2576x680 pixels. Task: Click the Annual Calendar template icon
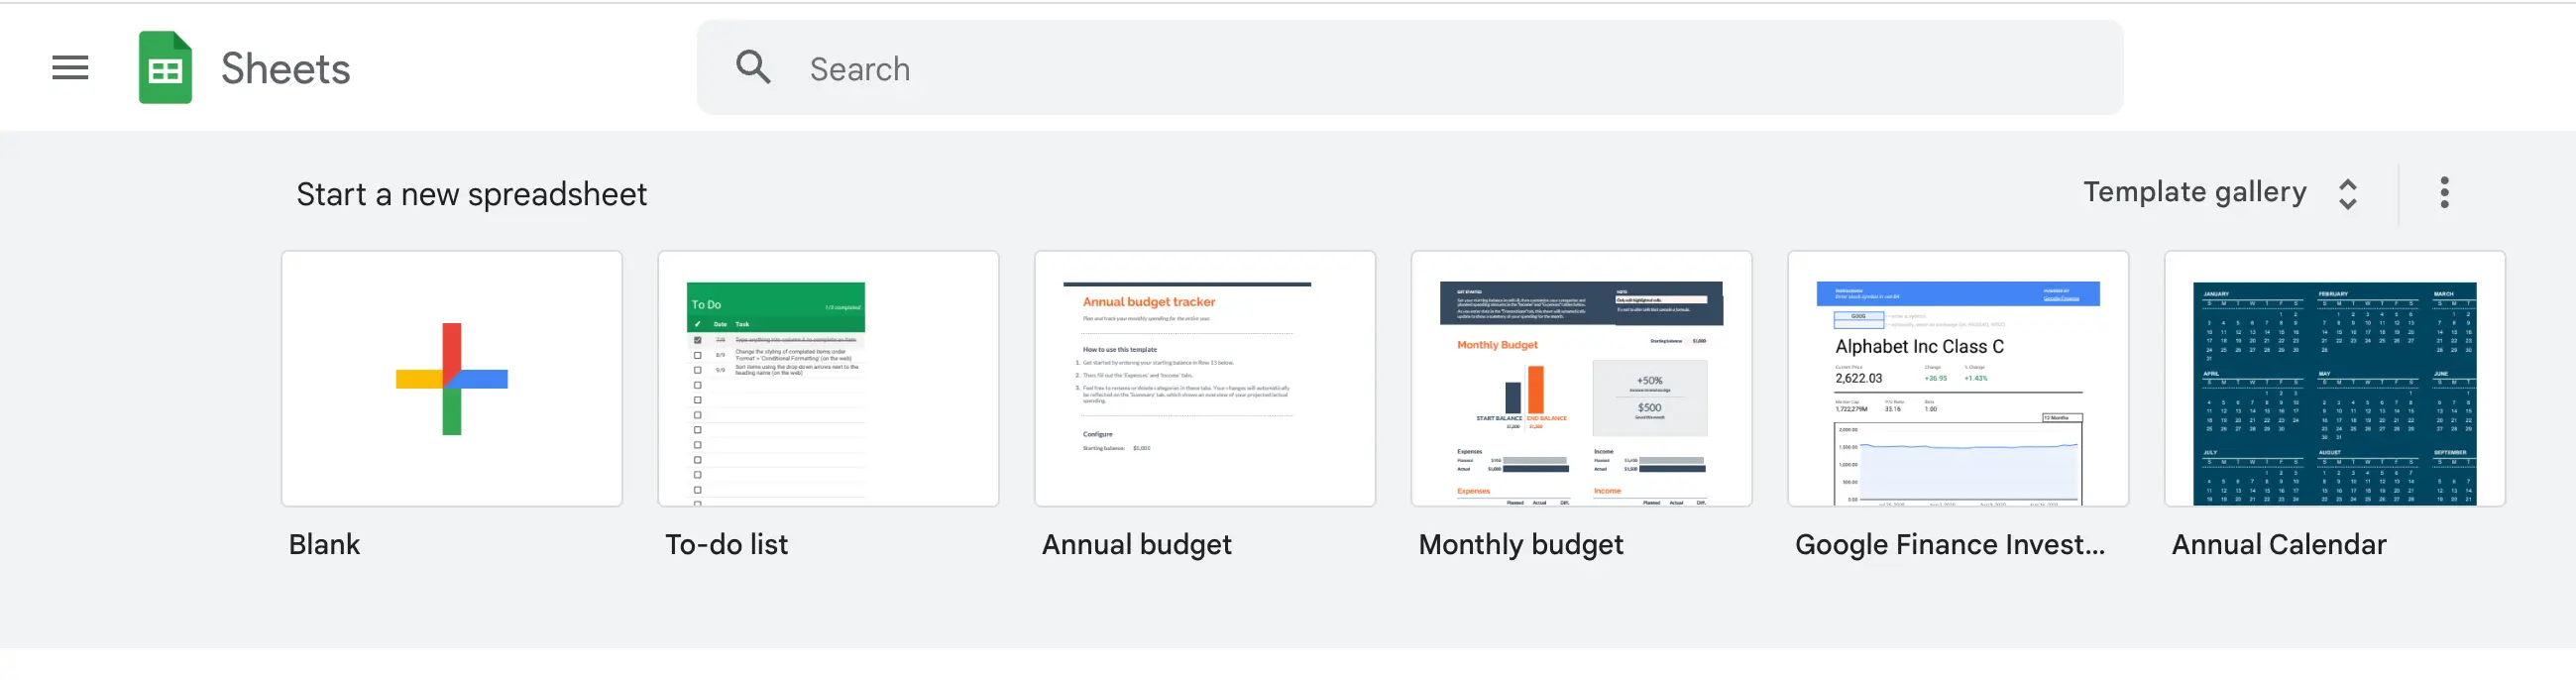coord(2334,380)
